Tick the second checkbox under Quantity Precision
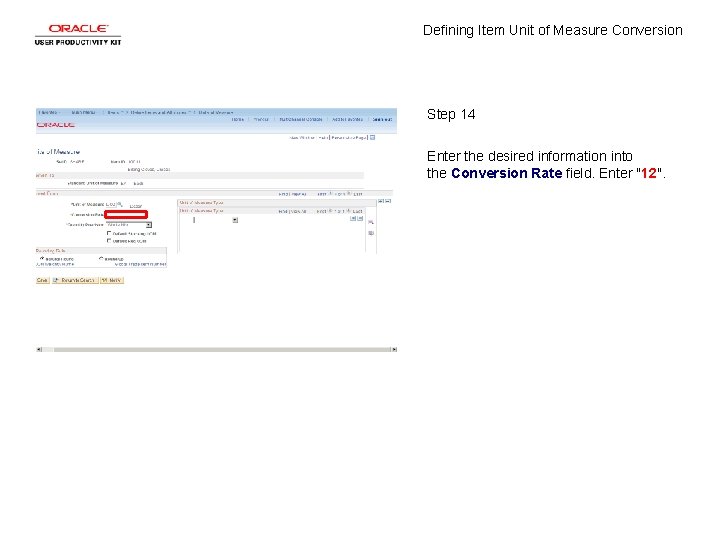 coord(109,241)
